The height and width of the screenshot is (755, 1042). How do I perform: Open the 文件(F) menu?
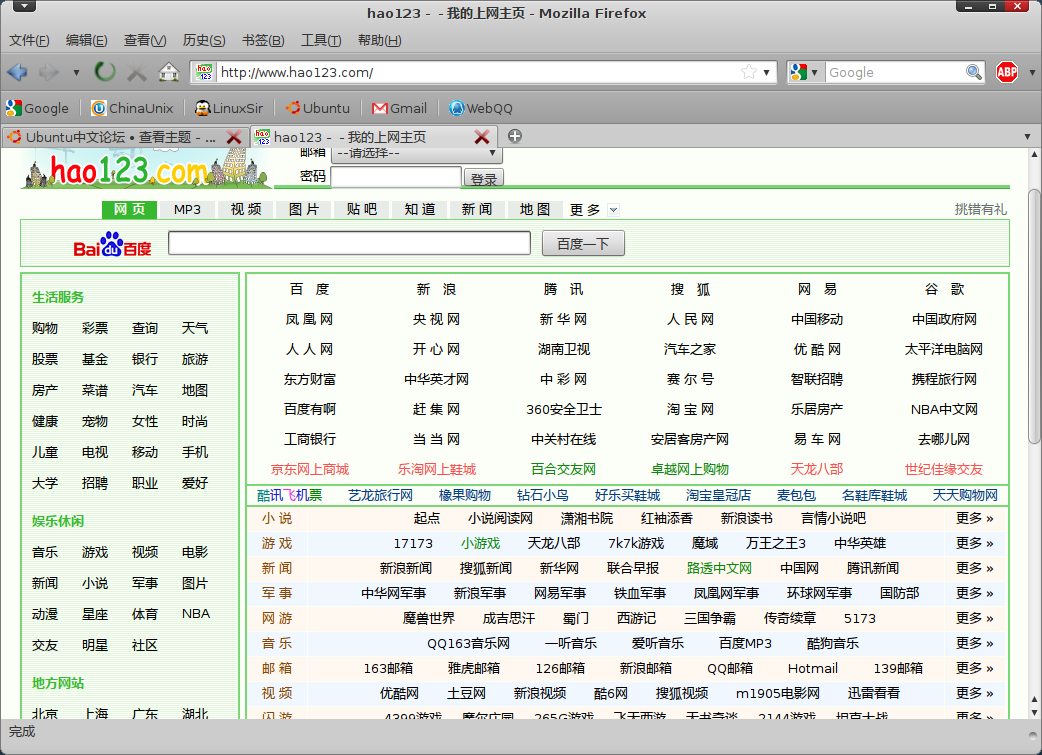pos(29,41)
